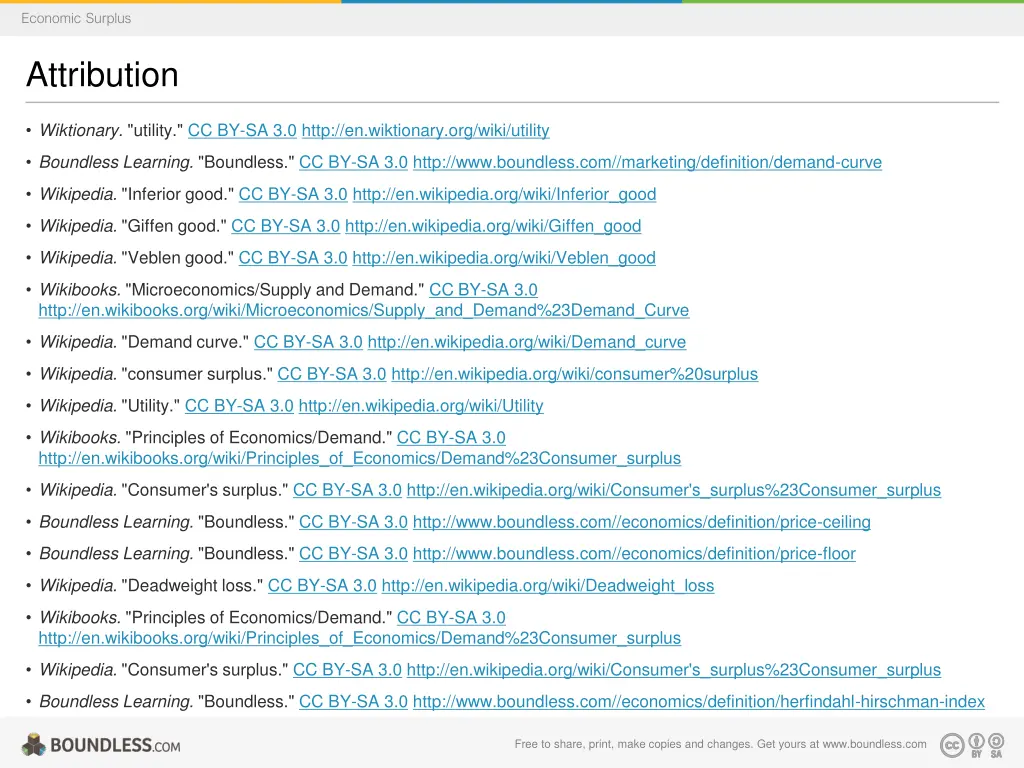Click the "Veblen good." title text
The image size is (1024, 768).
tap(178, 258)
